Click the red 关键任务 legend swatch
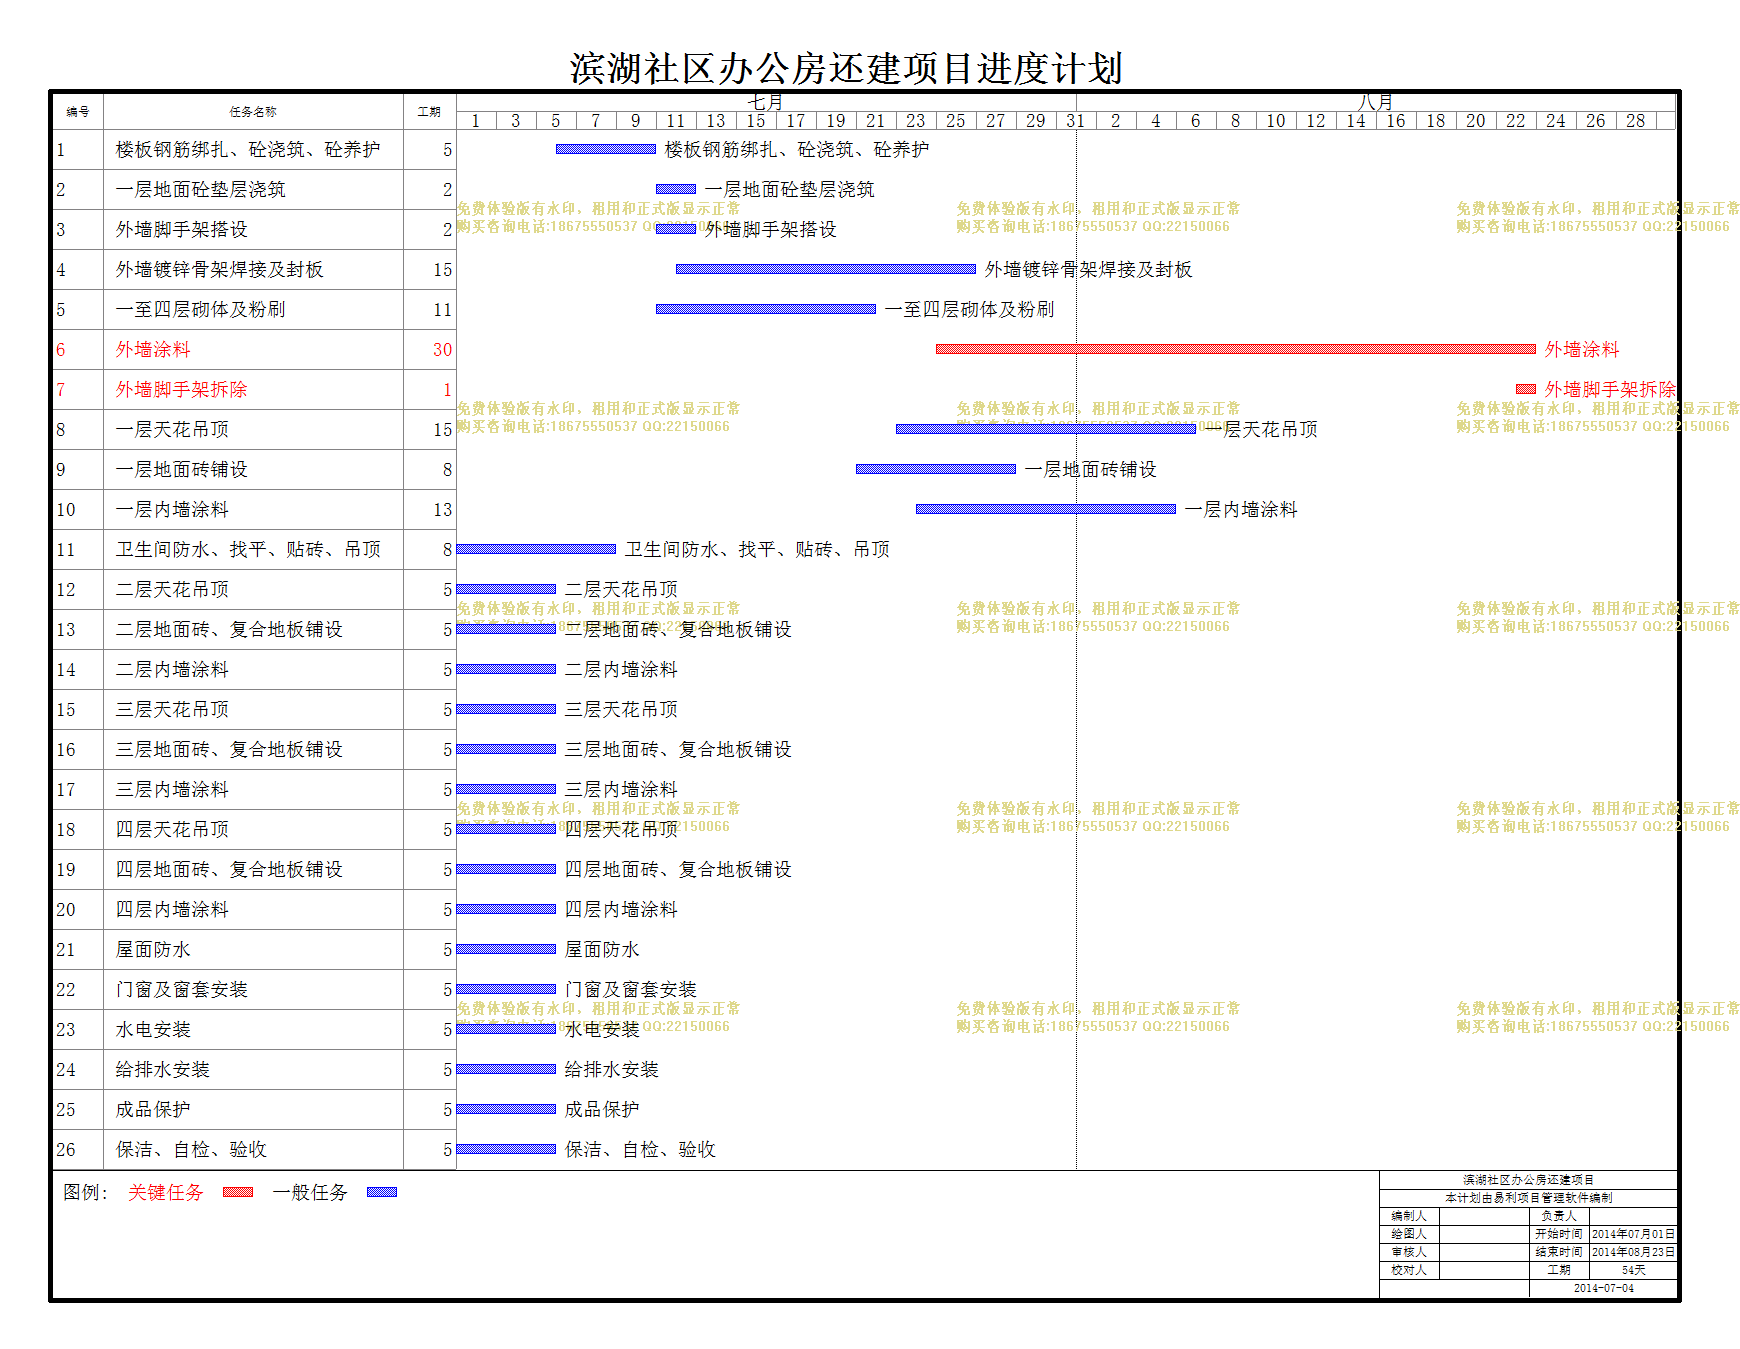Image resolution: width=1740 pixels, height=1349 pixels. coord(238,1192)
